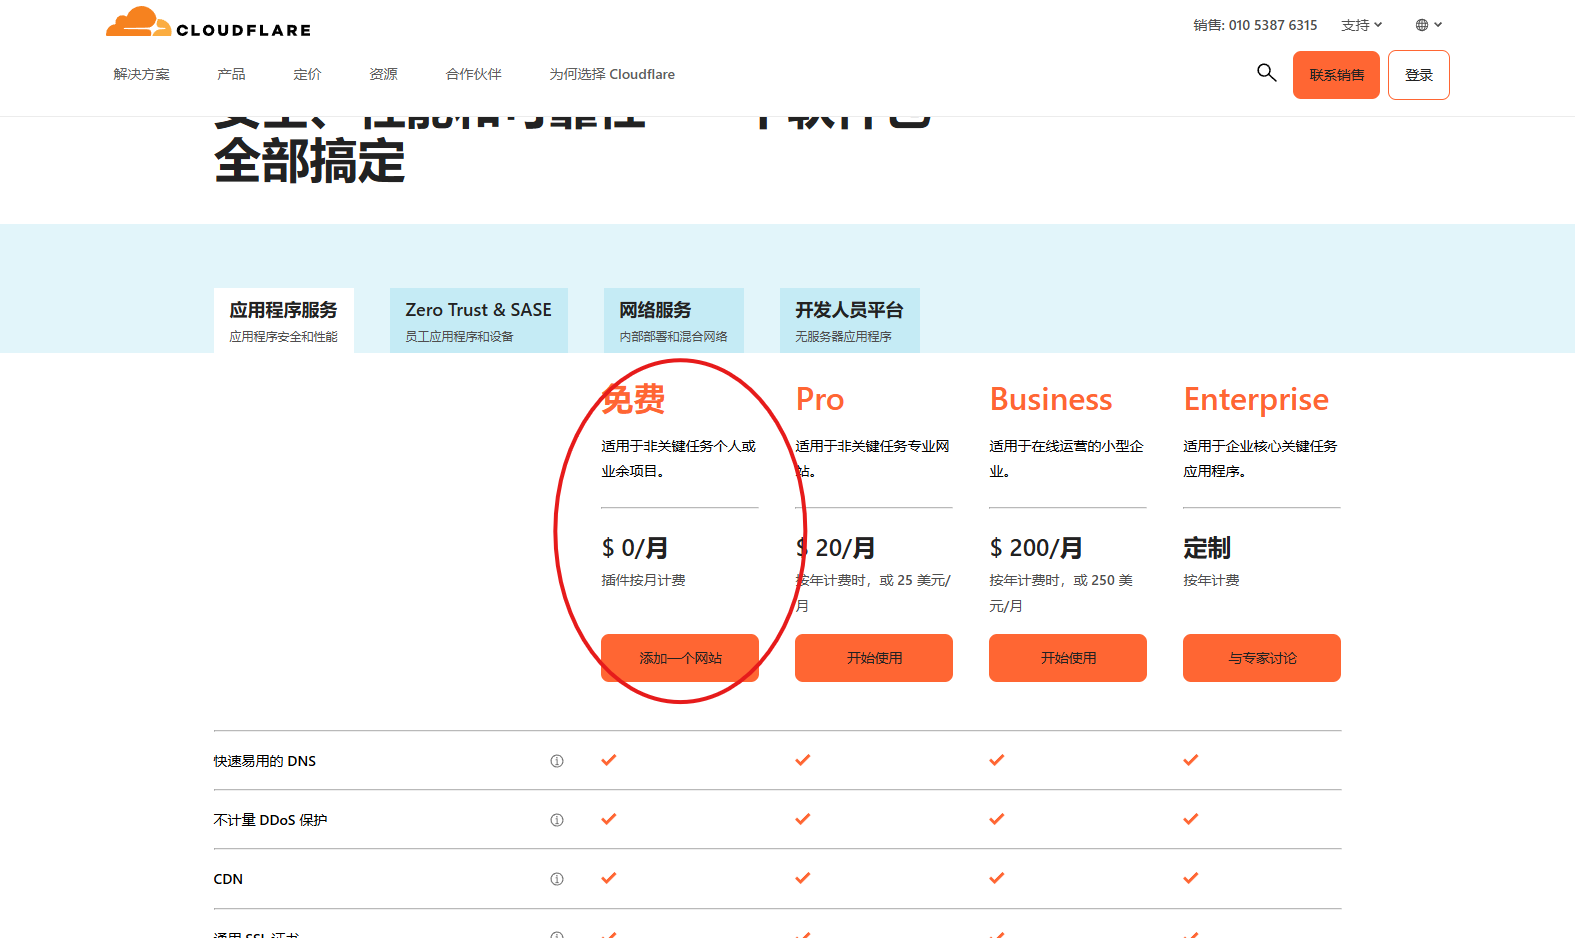The width and height of the screenshot is (1575, 938).
Task: Select the 应用程序服务 tab
Action: [x=284, y=320]
